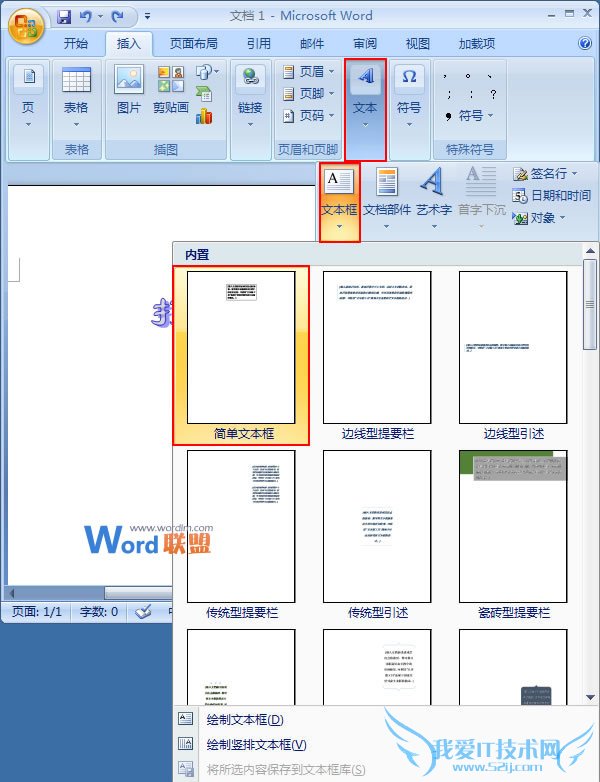600x782 pixels.
Task: Open the 页码 page number dropdown
Action: [x=309, y=116]
